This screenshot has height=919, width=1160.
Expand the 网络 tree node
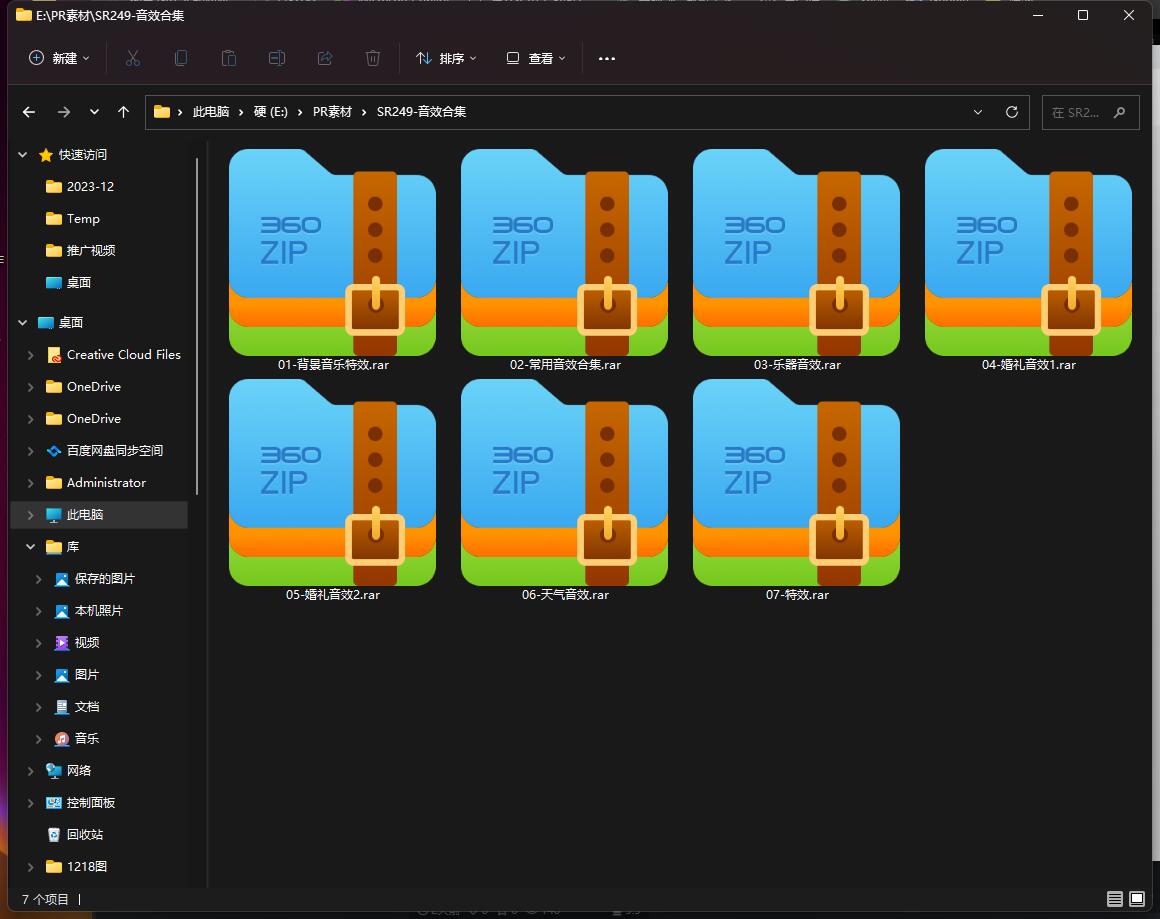coord(30,771)
